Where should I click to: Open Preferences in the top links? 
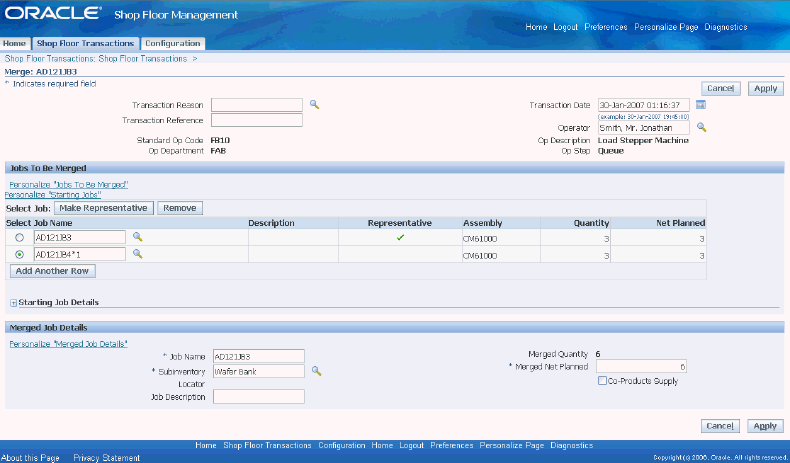tap(606, 27)
